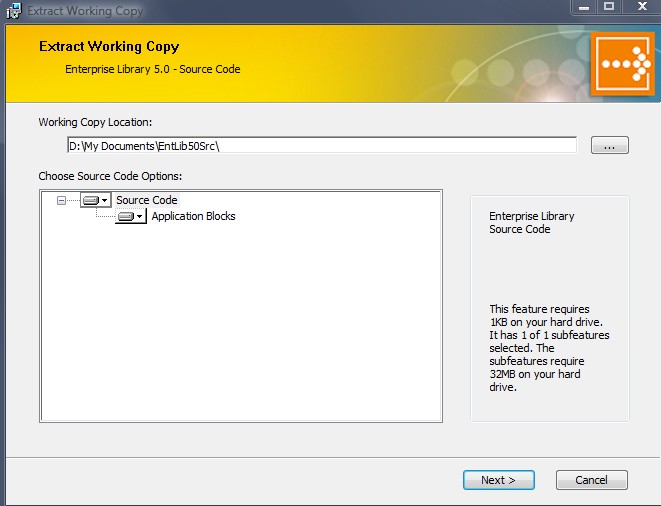Click the 'Extract Working Copy' banner heading
The image size is (661, 506).
tap(109, 46)
